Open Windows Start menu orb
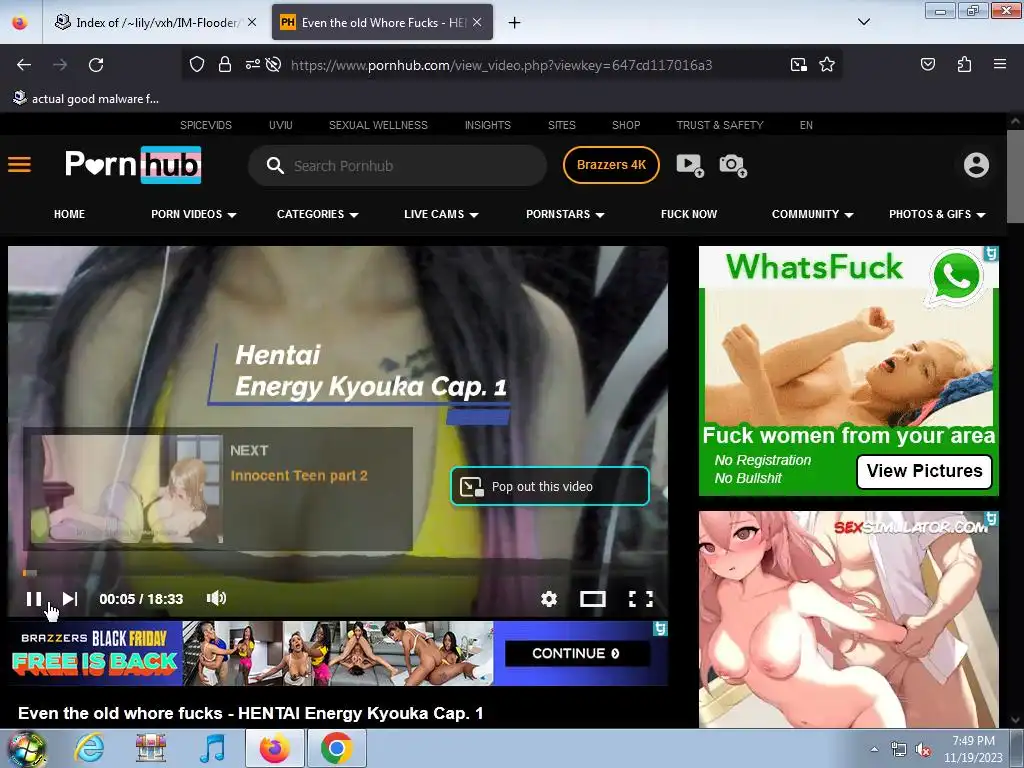1024x768 pixels. 26,749
